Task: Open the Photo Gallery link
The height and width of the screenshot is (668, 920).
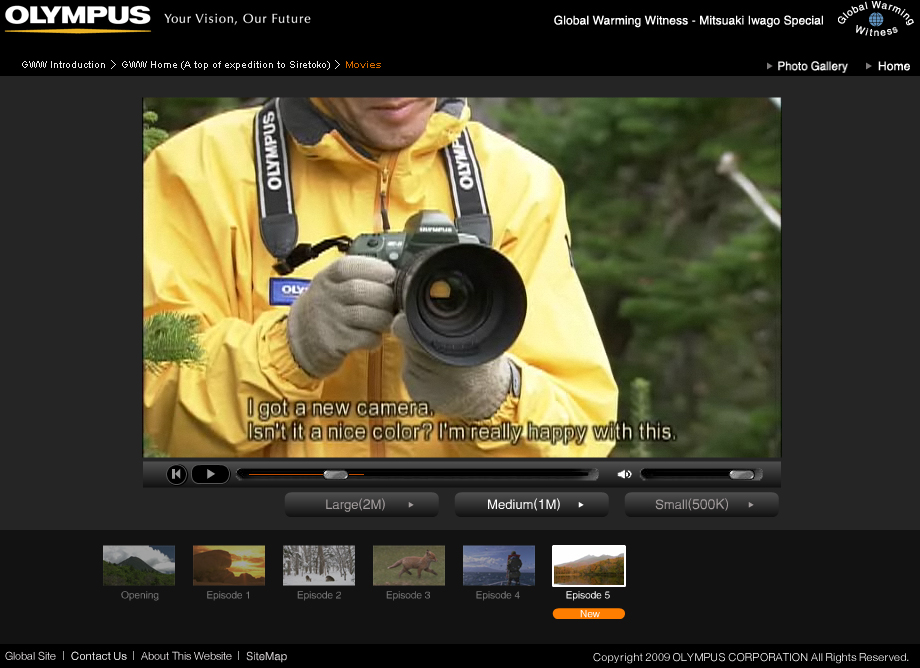Action: [812, 66]
